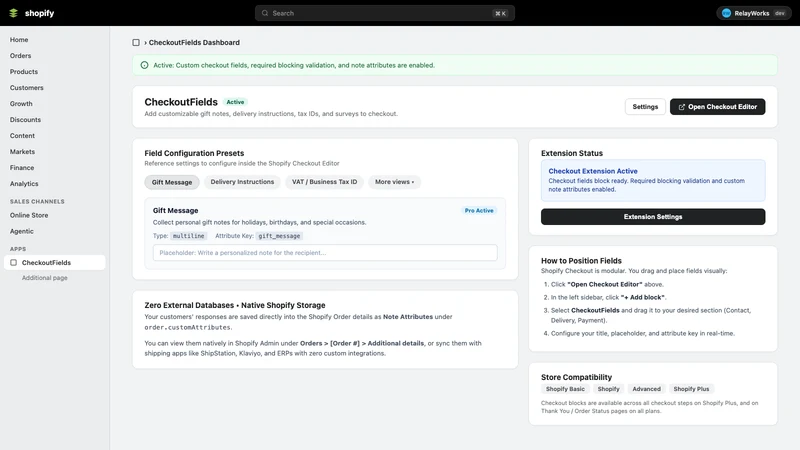Open Additional page under CheckoutFields
The height and width of the screenshot is (450, 800).
[x=44, y=278]
